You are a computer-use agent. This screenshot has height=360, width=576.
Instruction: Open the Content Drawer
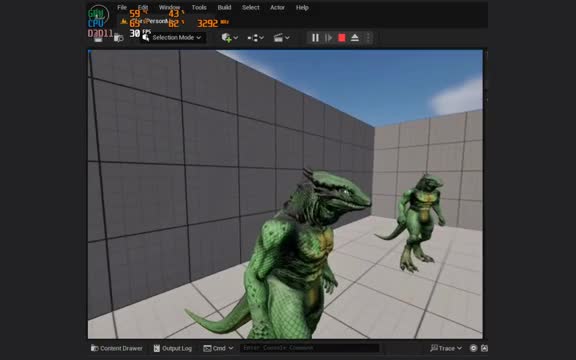point(117,348)
